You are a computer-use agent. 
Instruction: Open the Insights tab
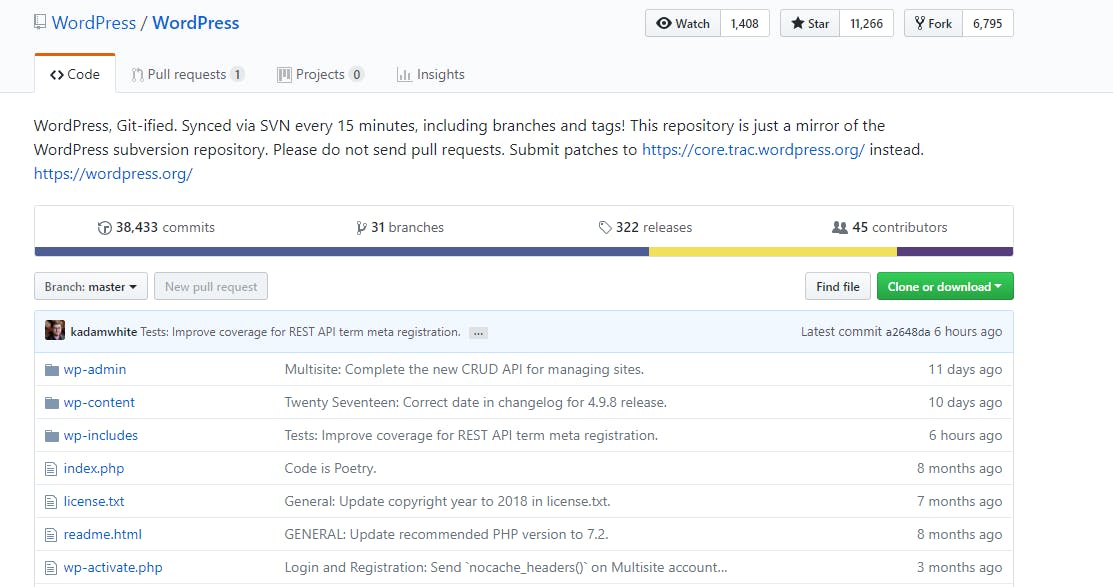[431, 75]
